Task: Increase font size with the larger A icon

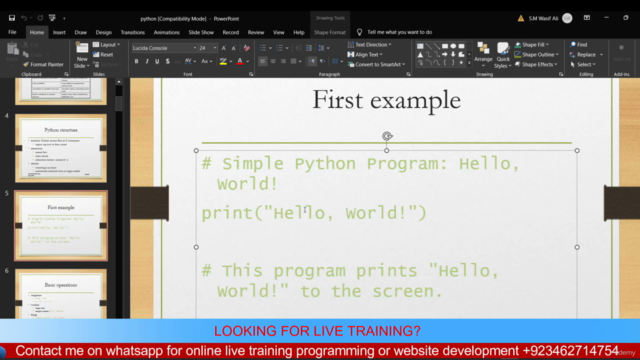Action: (x=224, y=48)
